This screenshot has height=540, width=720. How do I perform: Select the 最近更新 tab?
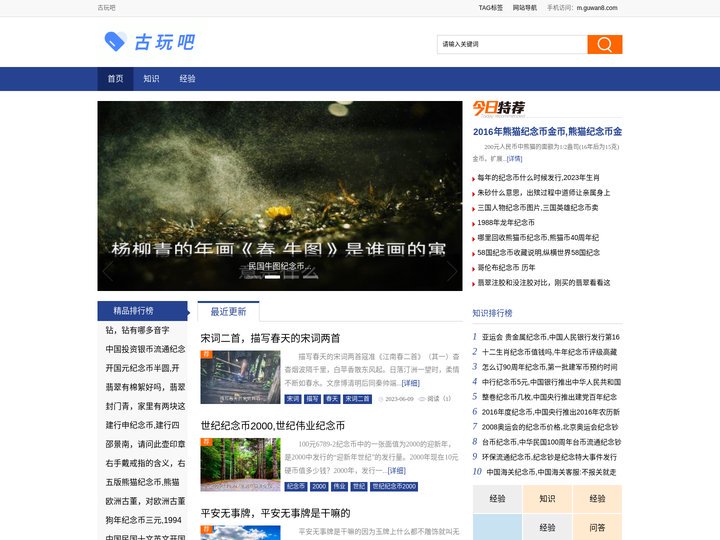[228, 312]
